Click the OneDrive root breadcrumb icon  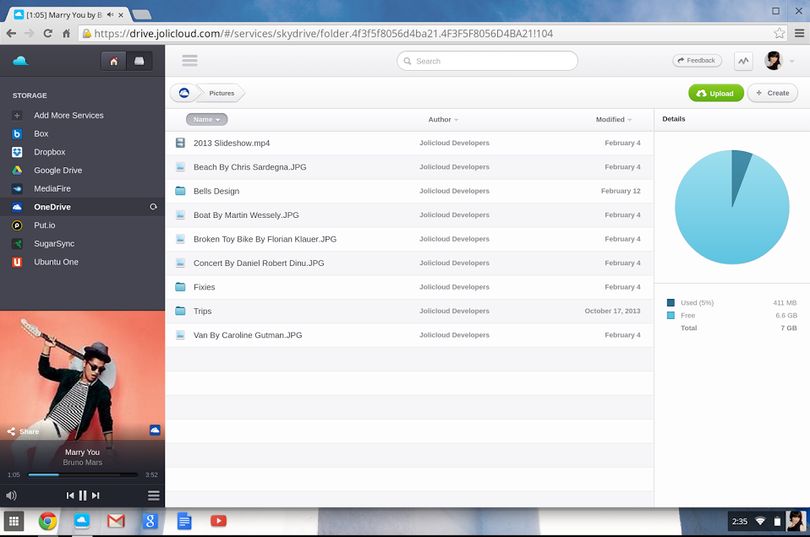[x=184, y=93]
